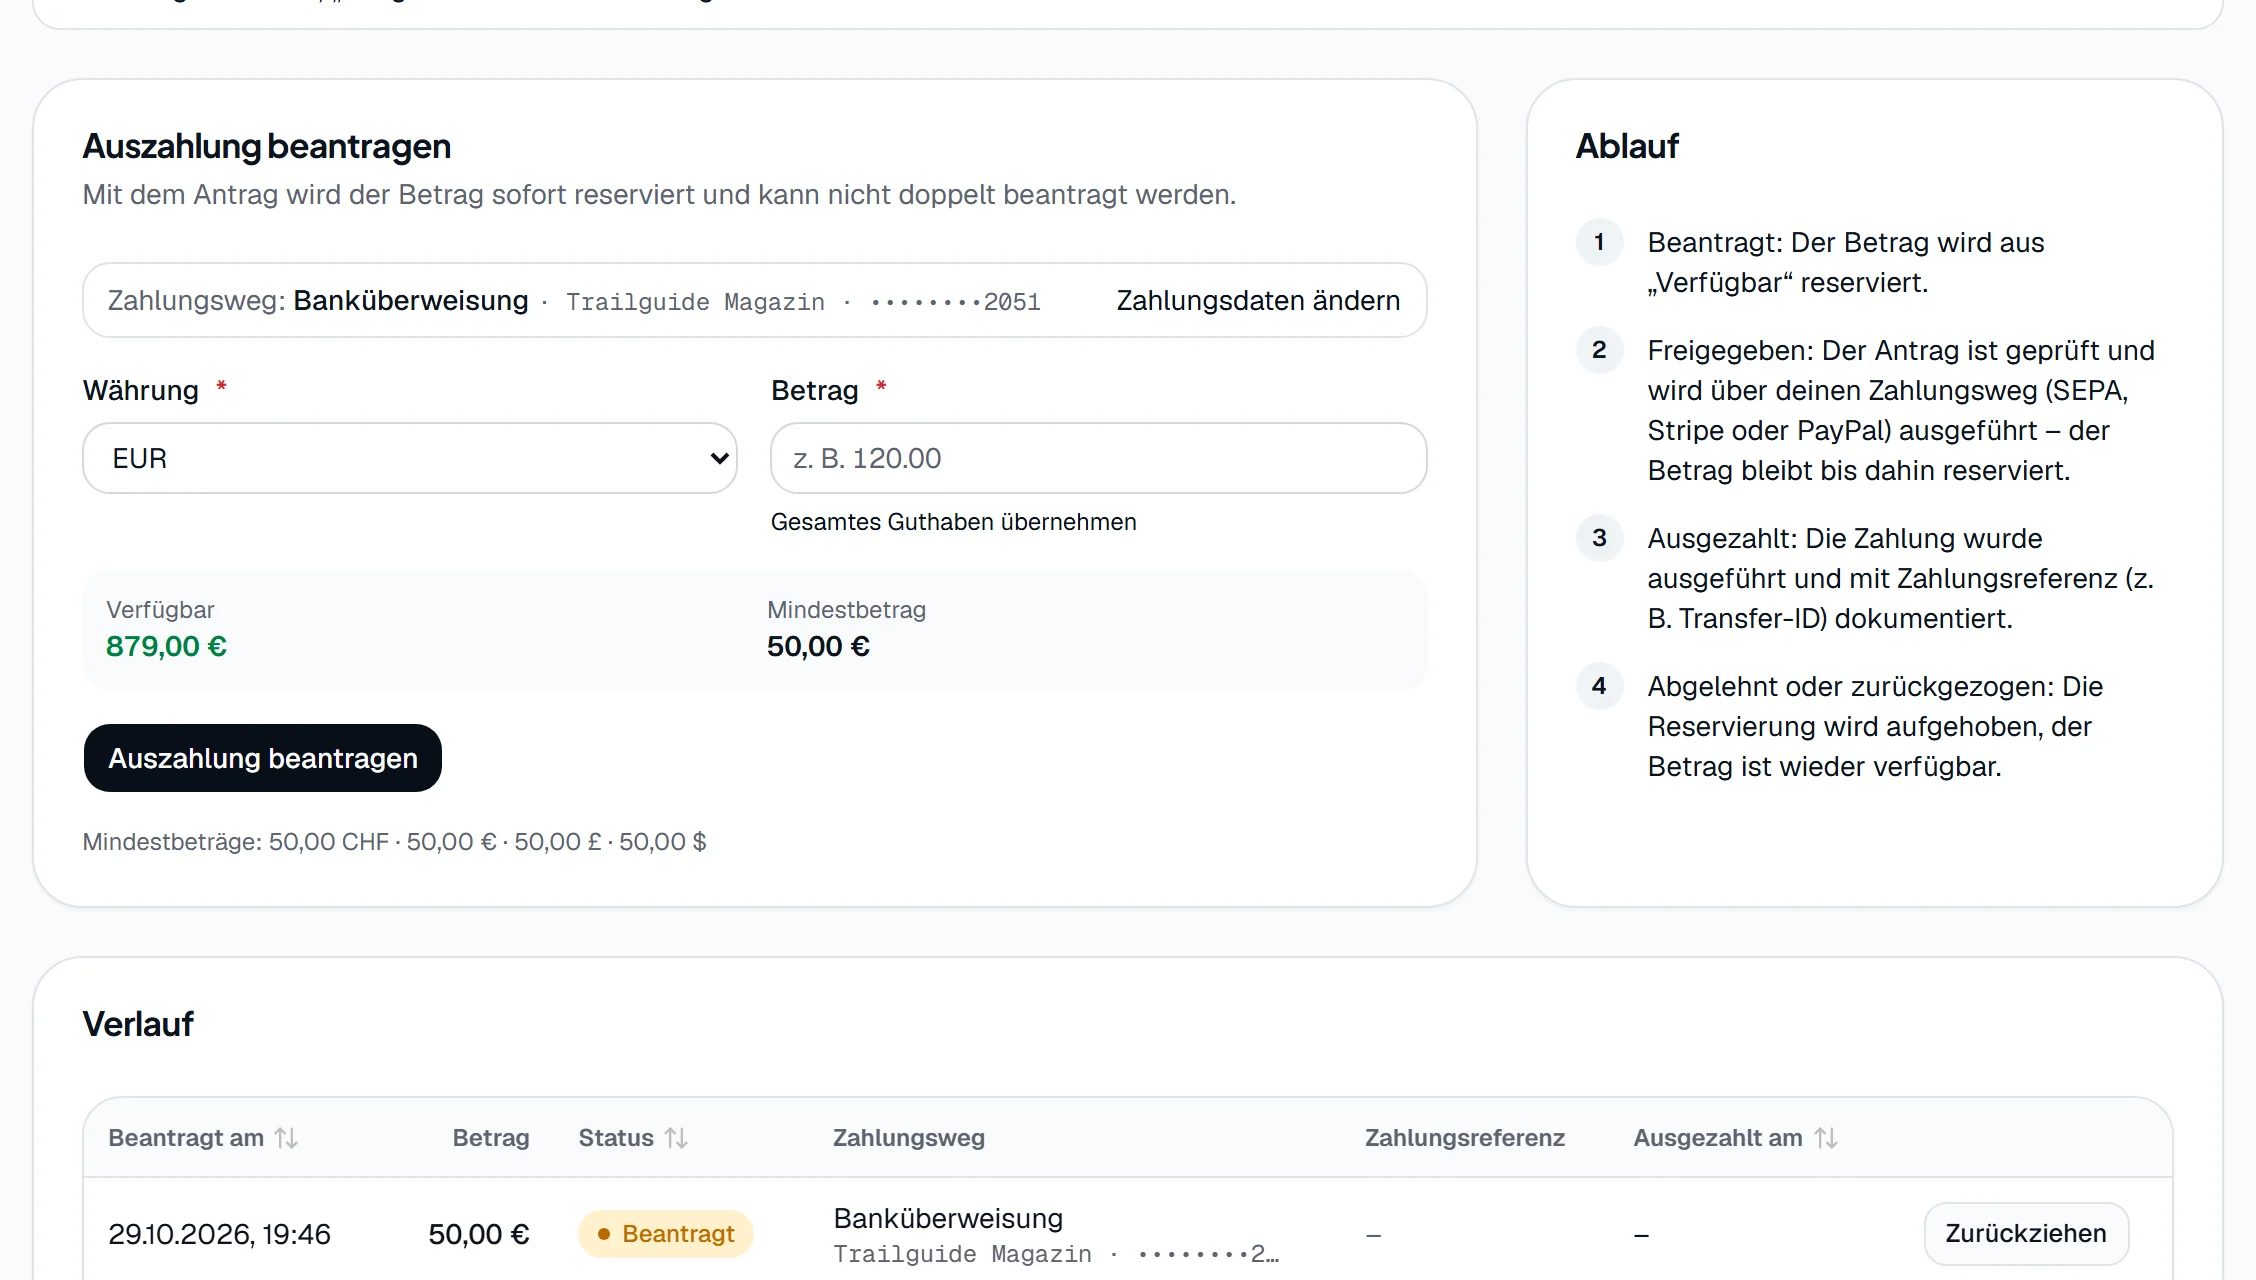This screenshot has width=2256, height=1280.
Task: Click the Mindestbeträge currencies line
Action: 394,842
